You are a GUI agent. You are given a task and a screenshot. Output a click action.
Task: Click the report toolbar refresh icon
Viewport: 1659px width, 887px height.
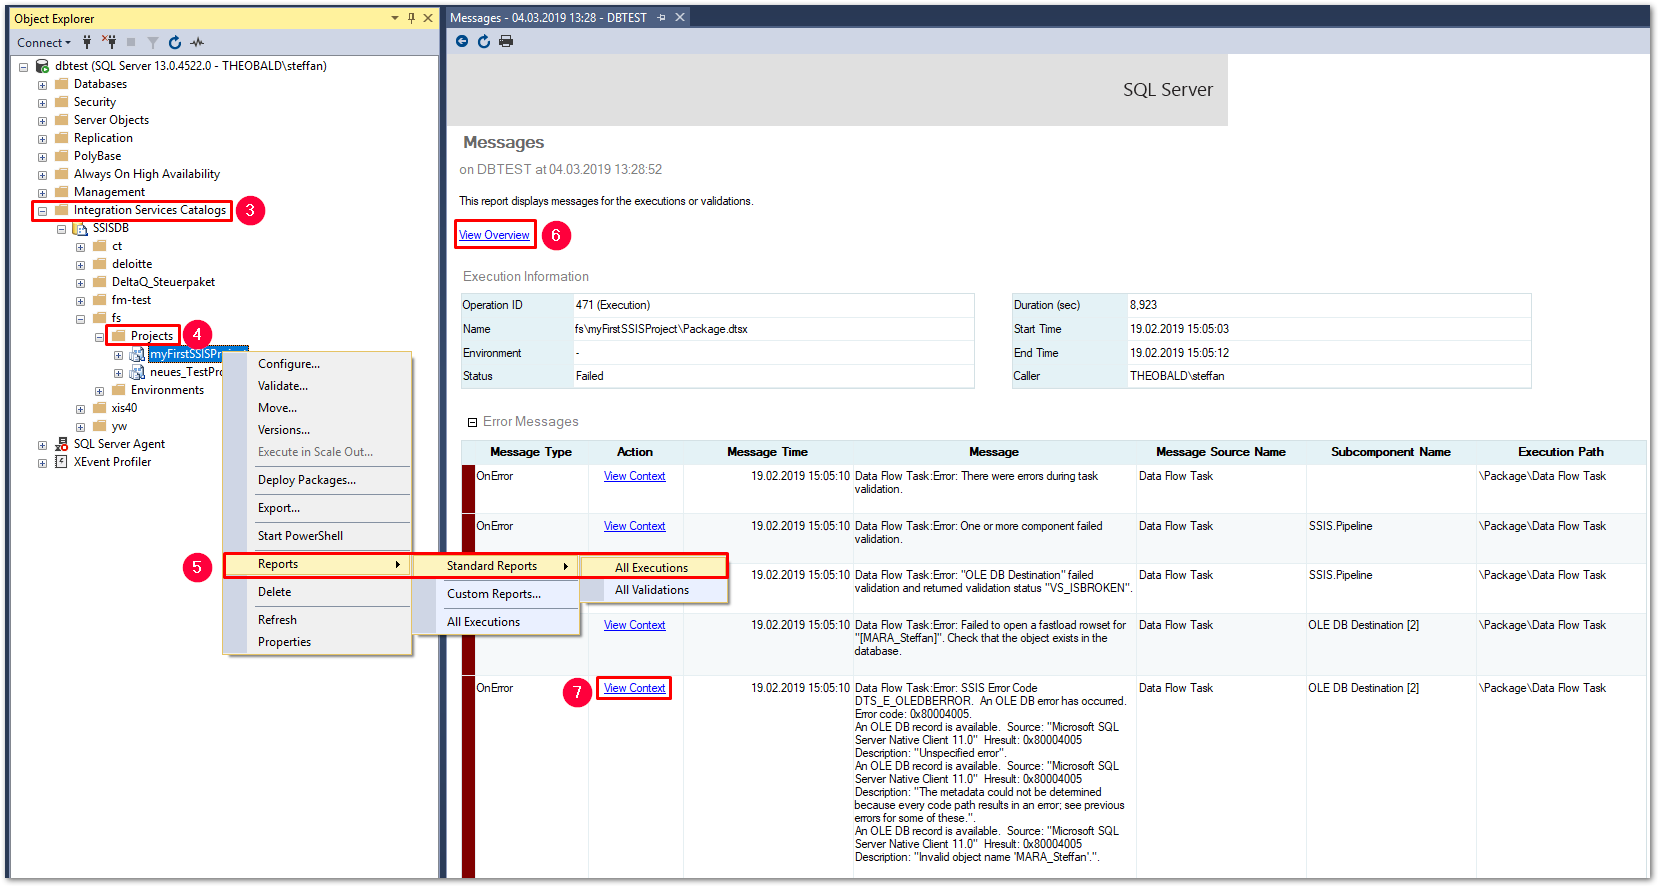(x=484, y=41)
